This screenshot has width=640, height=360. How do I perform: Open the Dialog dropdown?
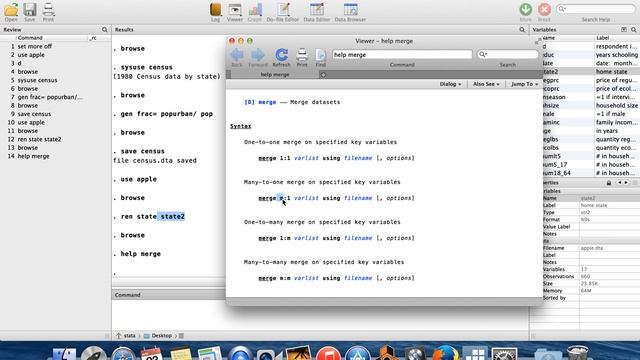450,84
